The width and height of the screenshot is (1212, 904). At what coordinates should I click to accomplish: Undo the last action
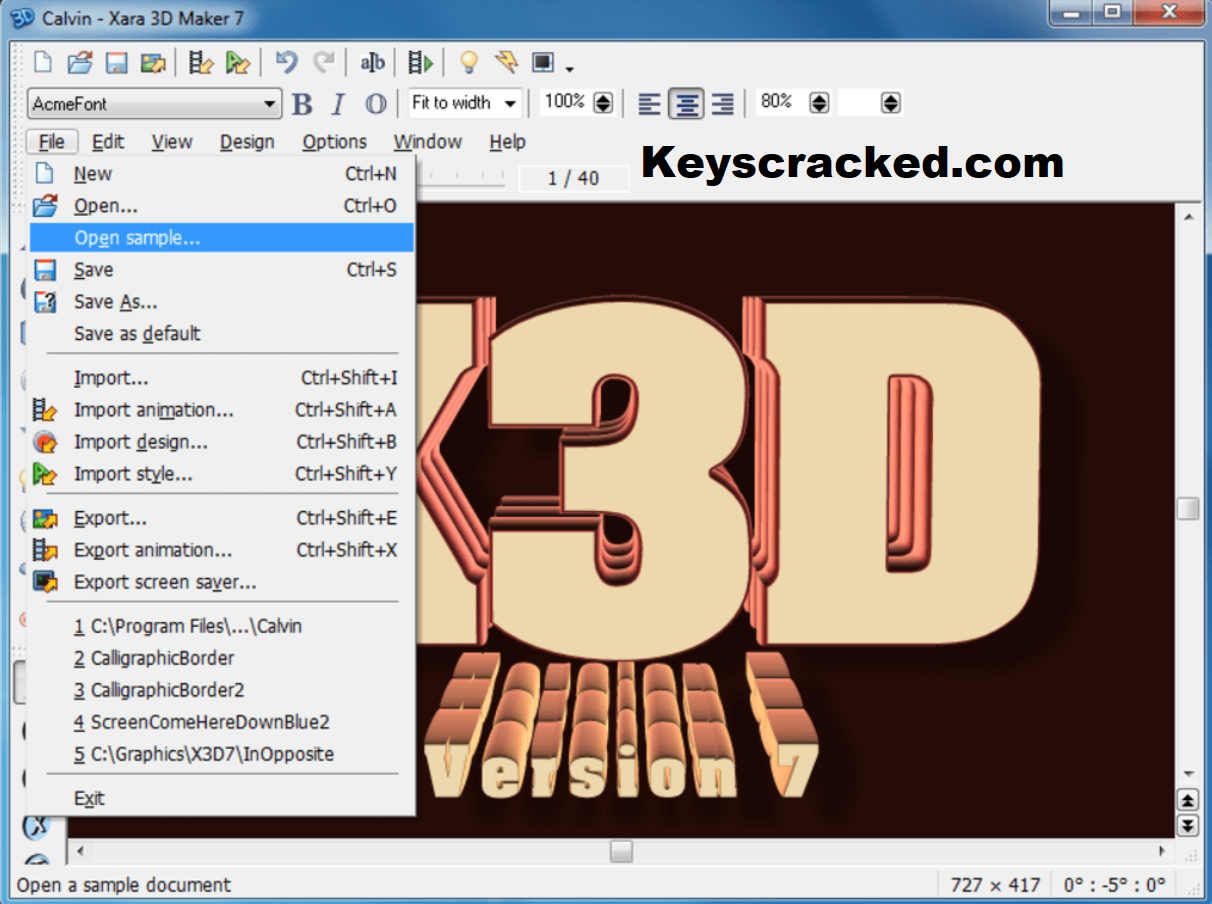coord(287,62)
